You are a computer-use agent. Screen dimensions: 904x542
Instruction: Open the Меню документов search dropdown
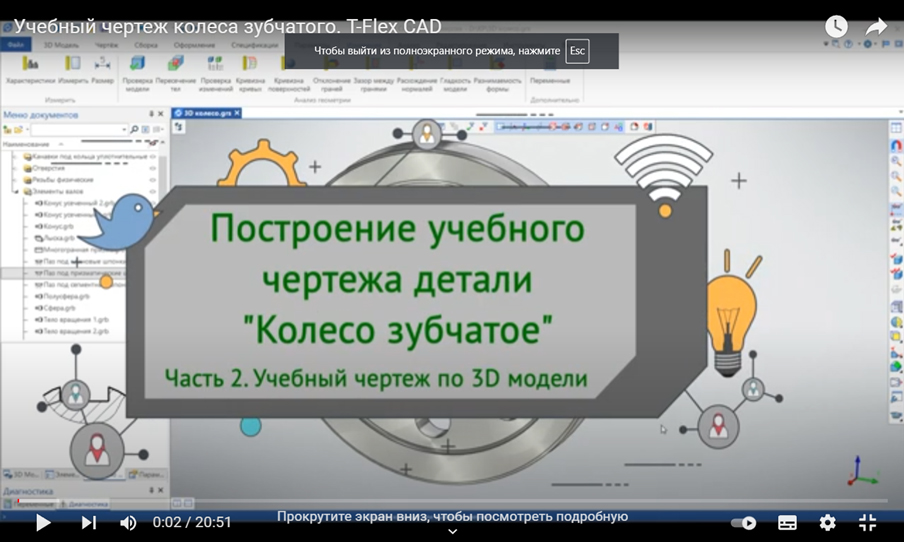[125, 129]
